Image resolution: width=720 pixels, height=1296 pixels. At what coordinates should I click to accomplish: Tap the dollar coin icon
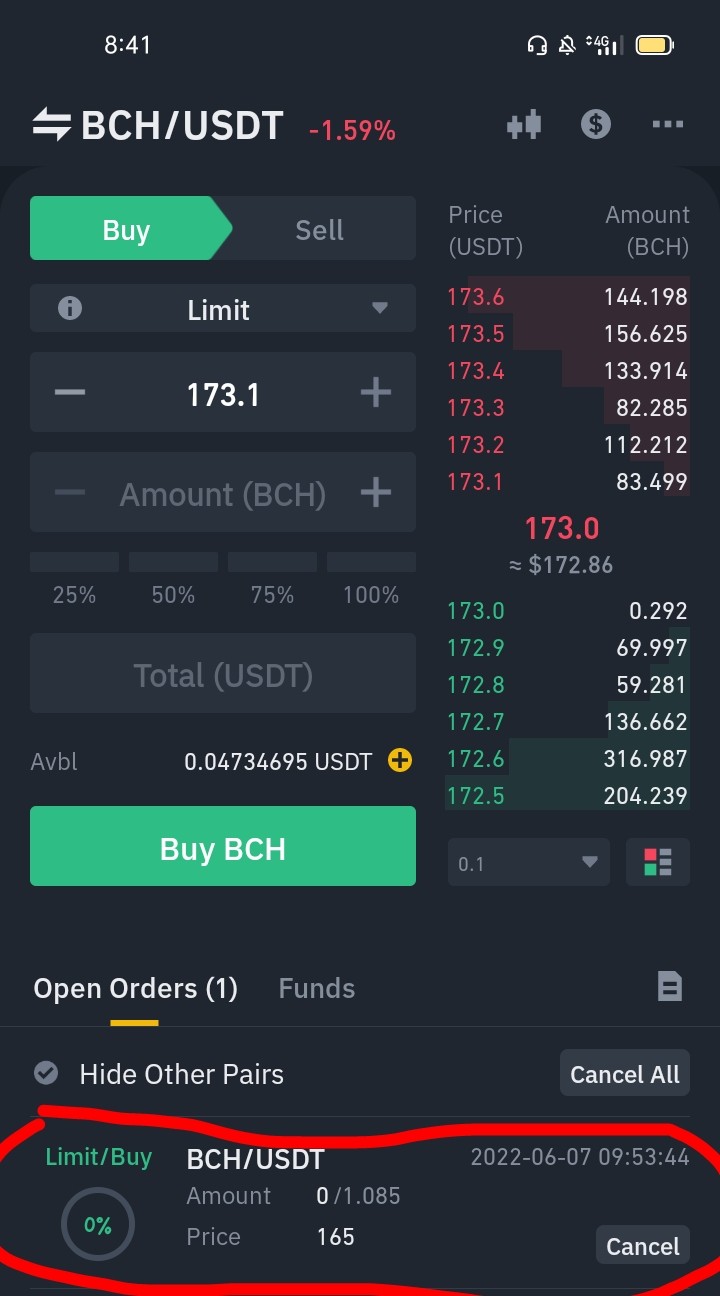596,125
